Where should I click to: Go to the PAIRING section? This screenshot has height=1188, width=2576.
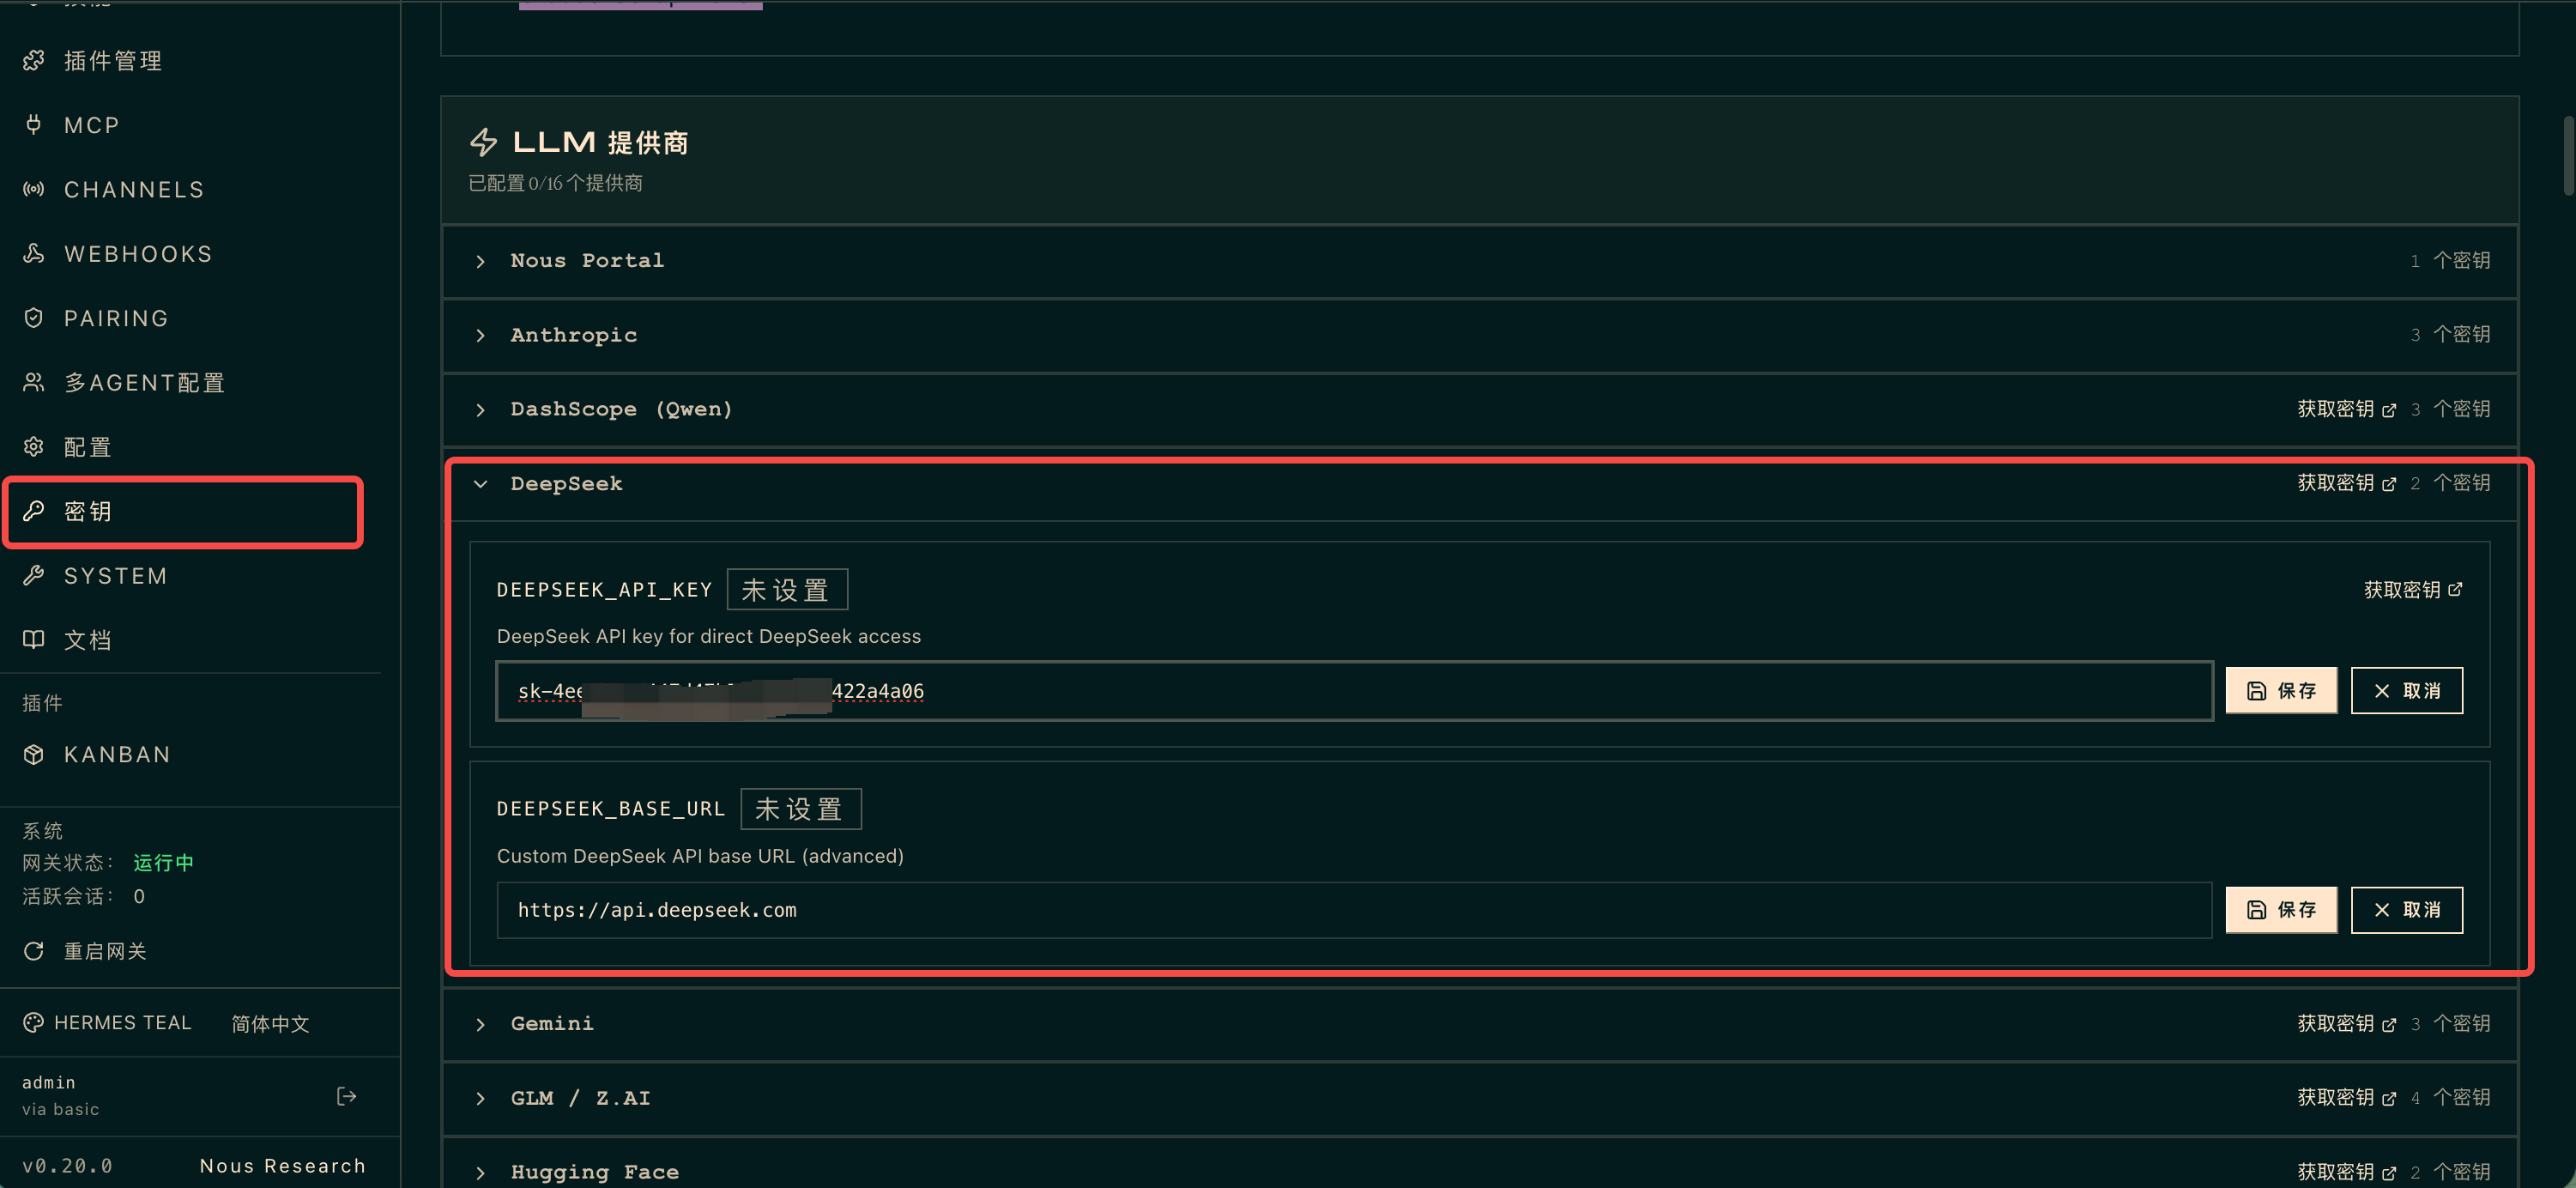click(x=116, y=318)
